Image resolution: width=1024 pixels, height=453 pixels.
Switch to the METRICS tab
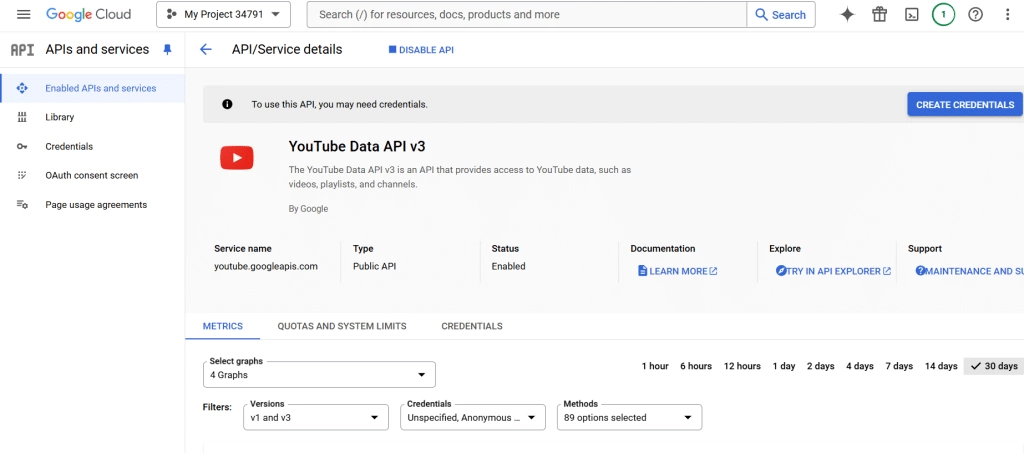point(223,326)
